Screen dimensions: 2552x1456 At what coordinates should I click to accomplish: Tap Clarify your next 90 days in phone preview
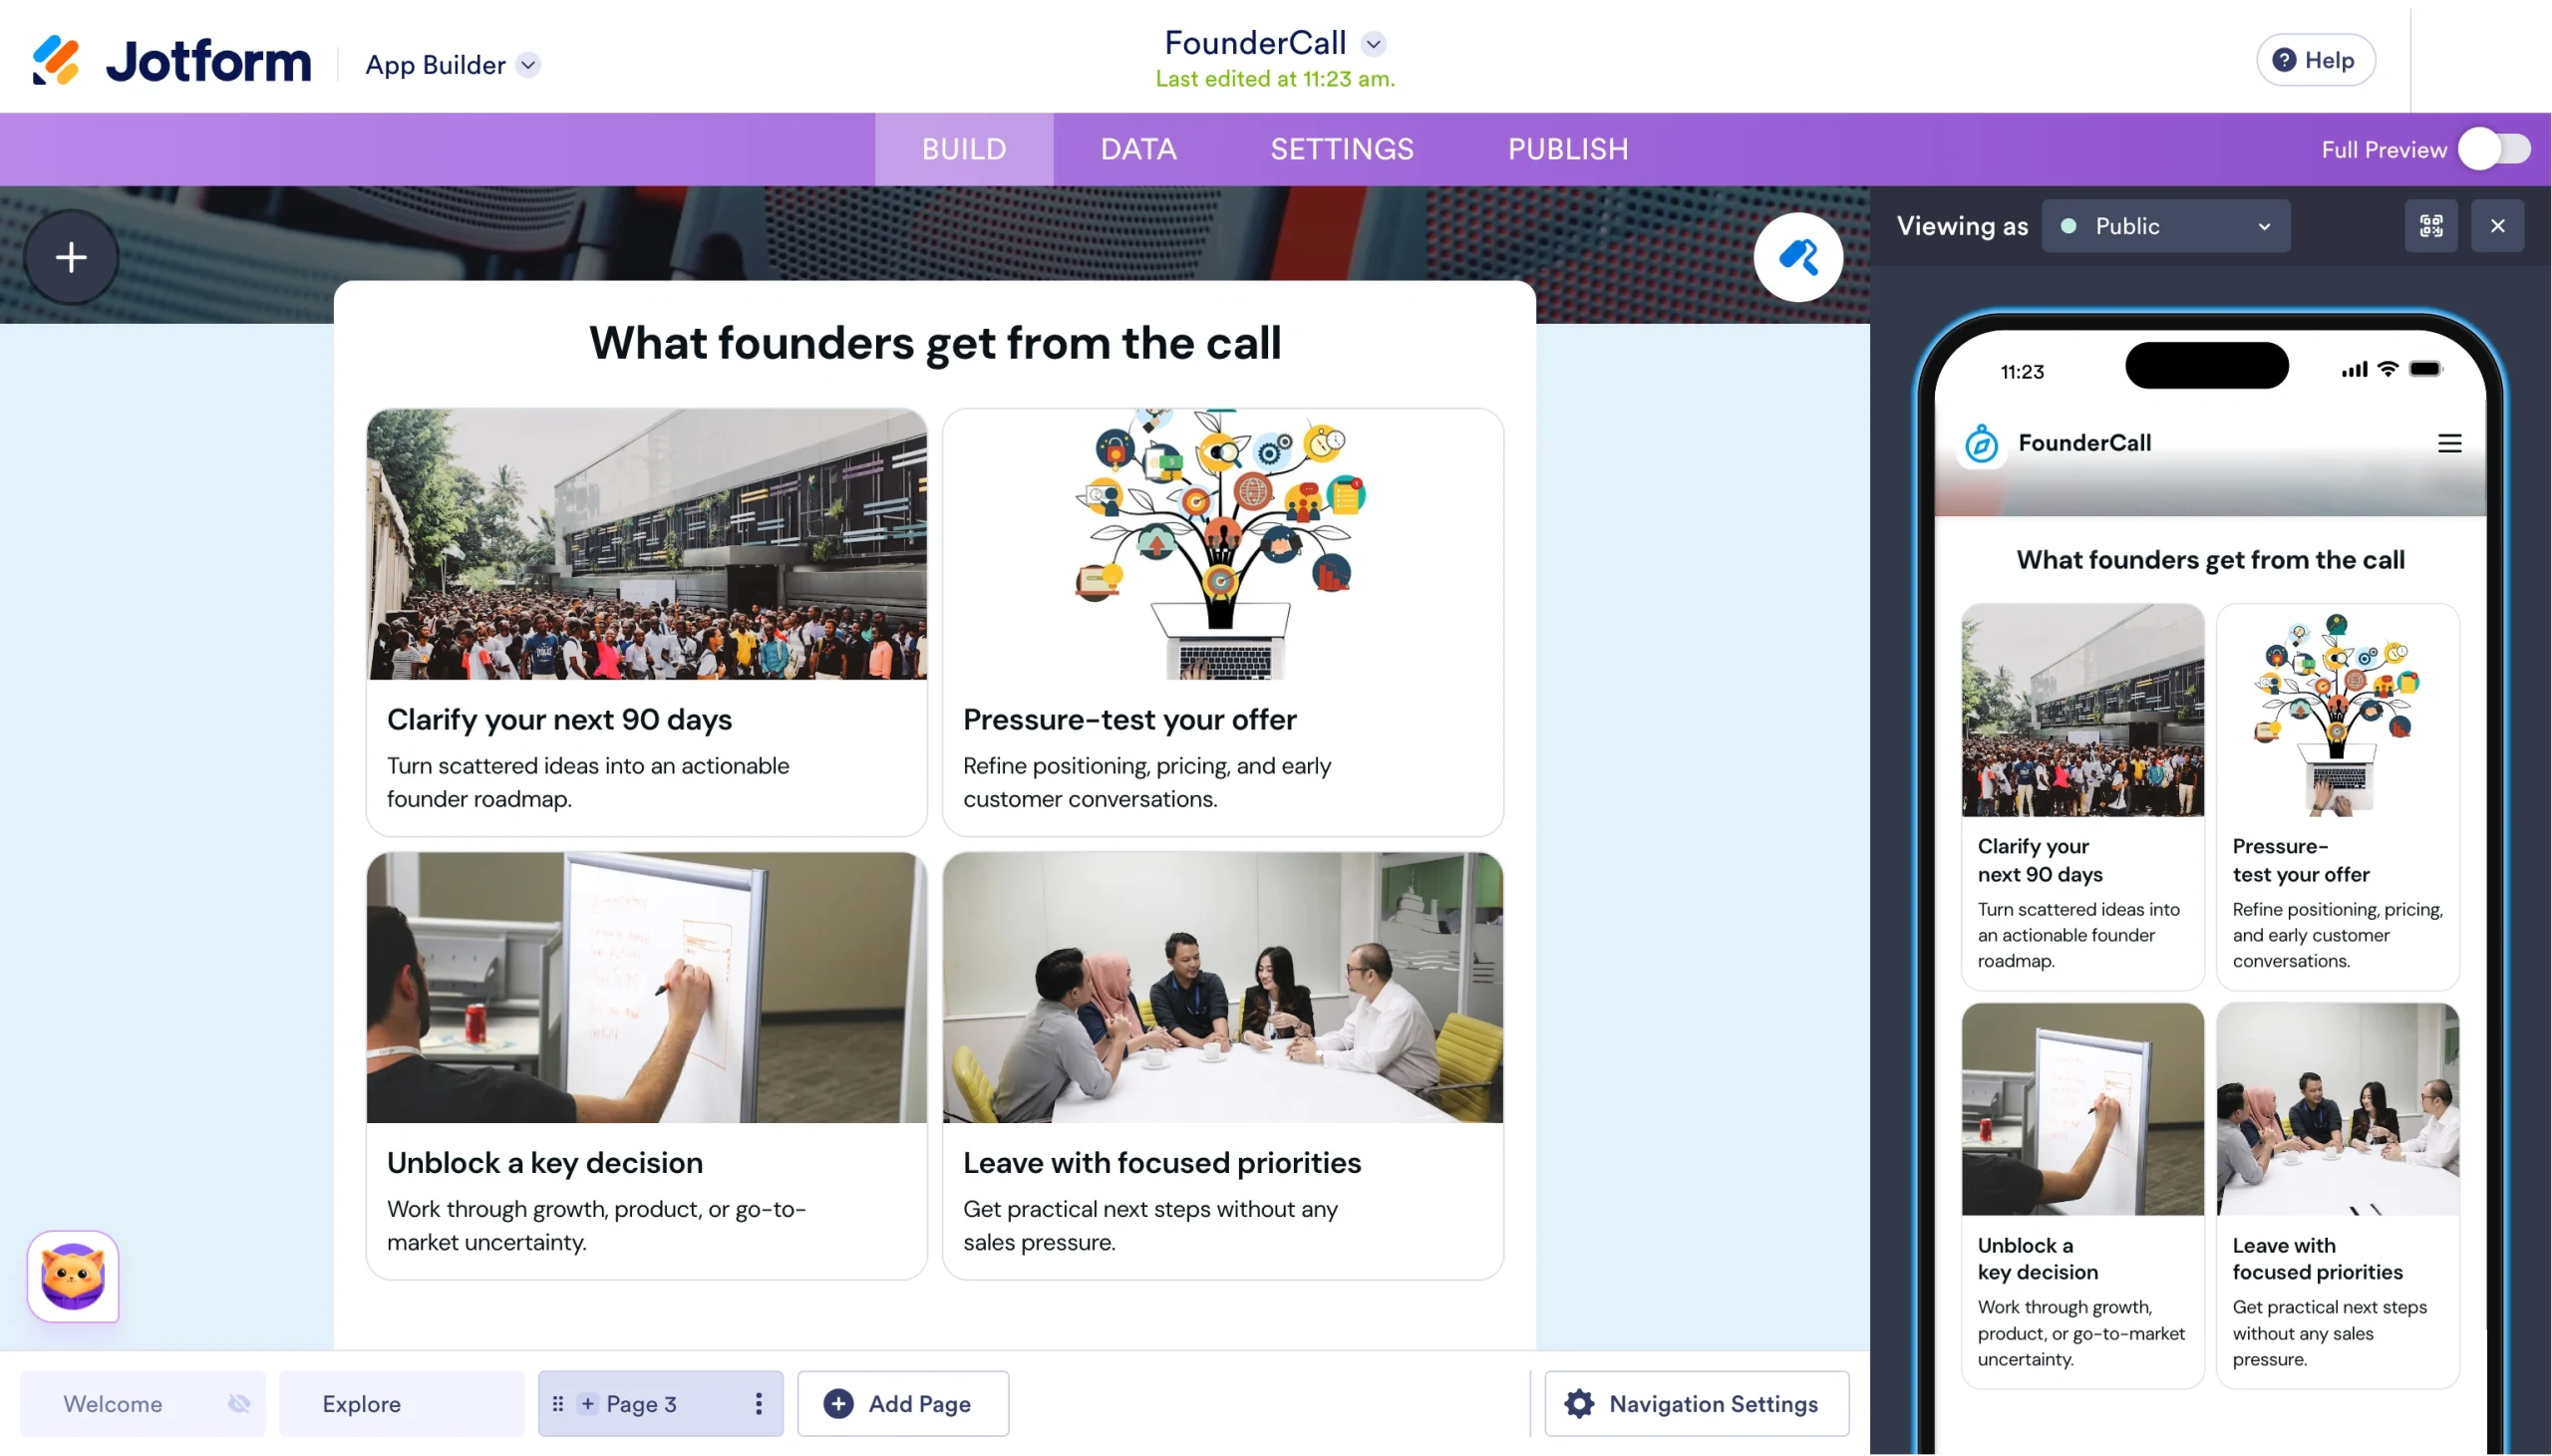[2081, 796]
